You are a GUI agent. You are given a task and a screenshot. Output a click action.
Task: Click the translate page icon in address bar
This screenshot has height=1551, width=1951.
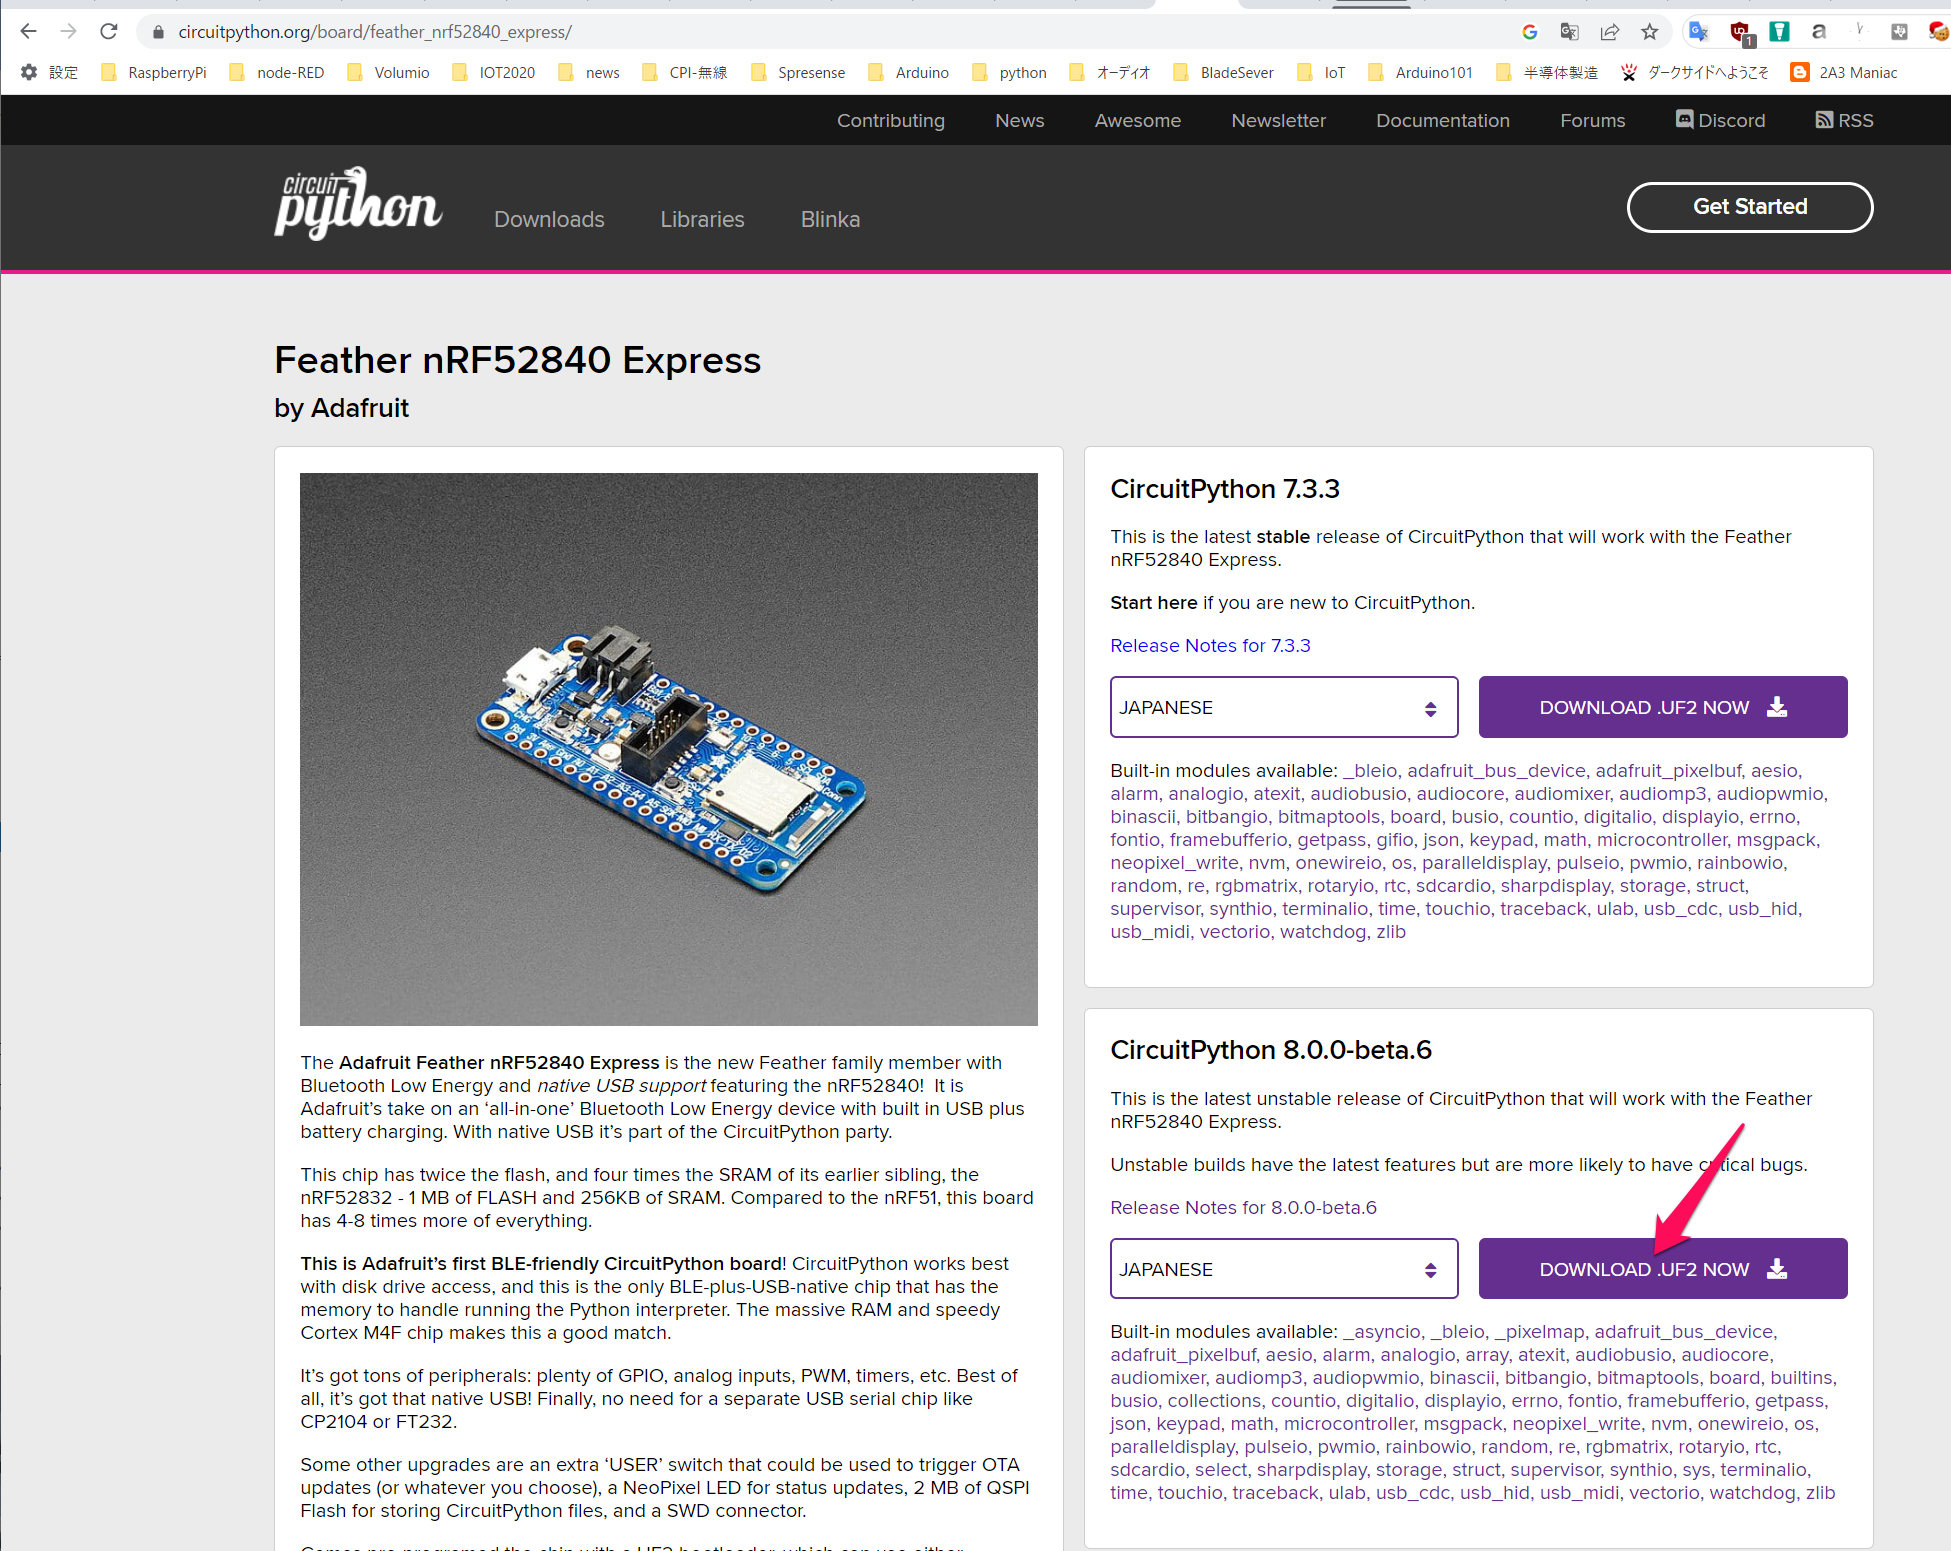pos(1570,32)
